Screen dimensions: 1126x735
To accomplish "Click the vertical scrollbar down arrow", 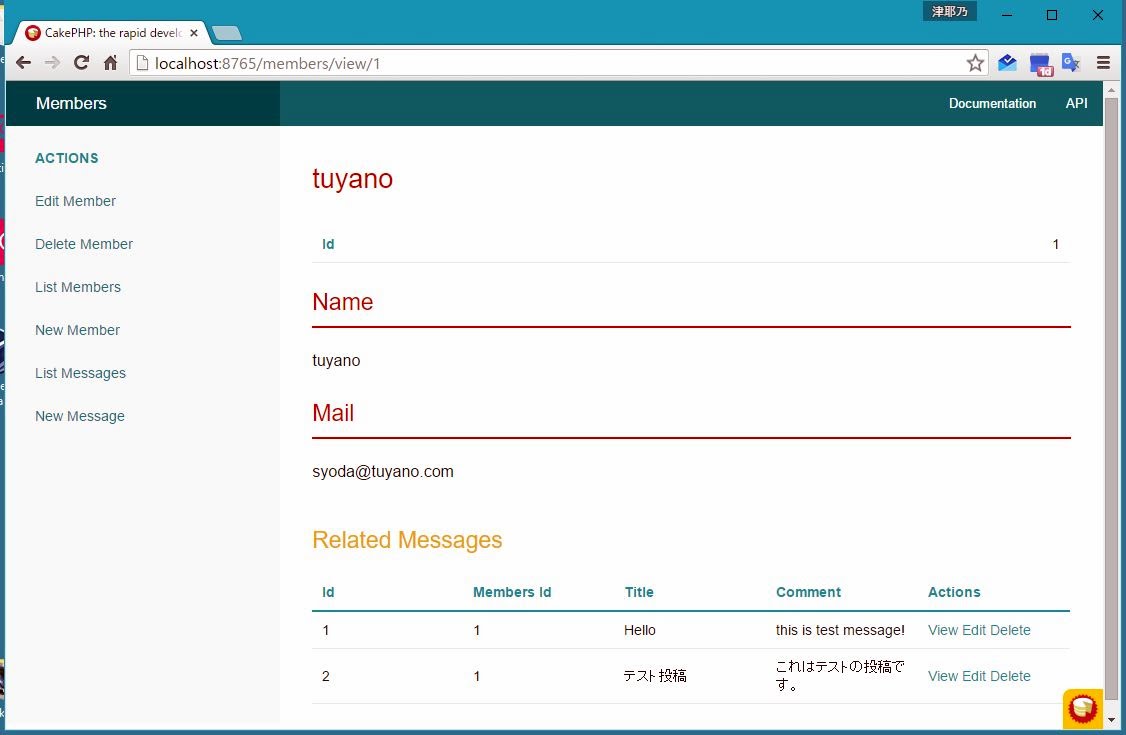I will (x=1111, y=718).
